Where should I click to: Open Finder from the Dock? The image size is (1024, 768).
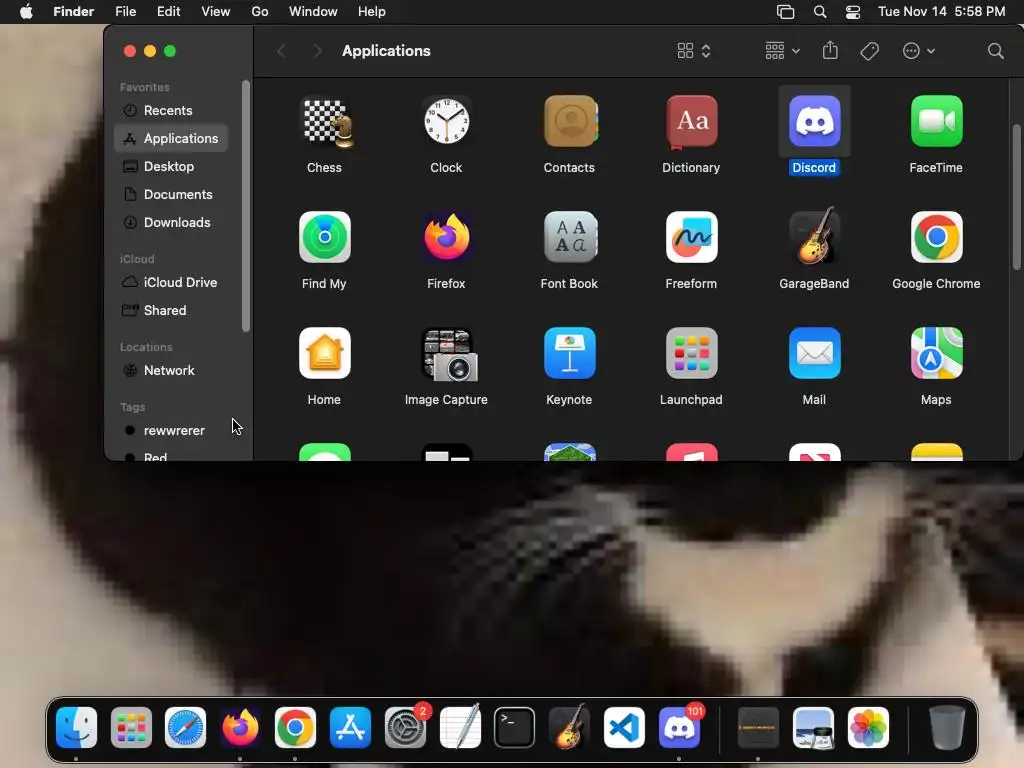pos(76,728)
